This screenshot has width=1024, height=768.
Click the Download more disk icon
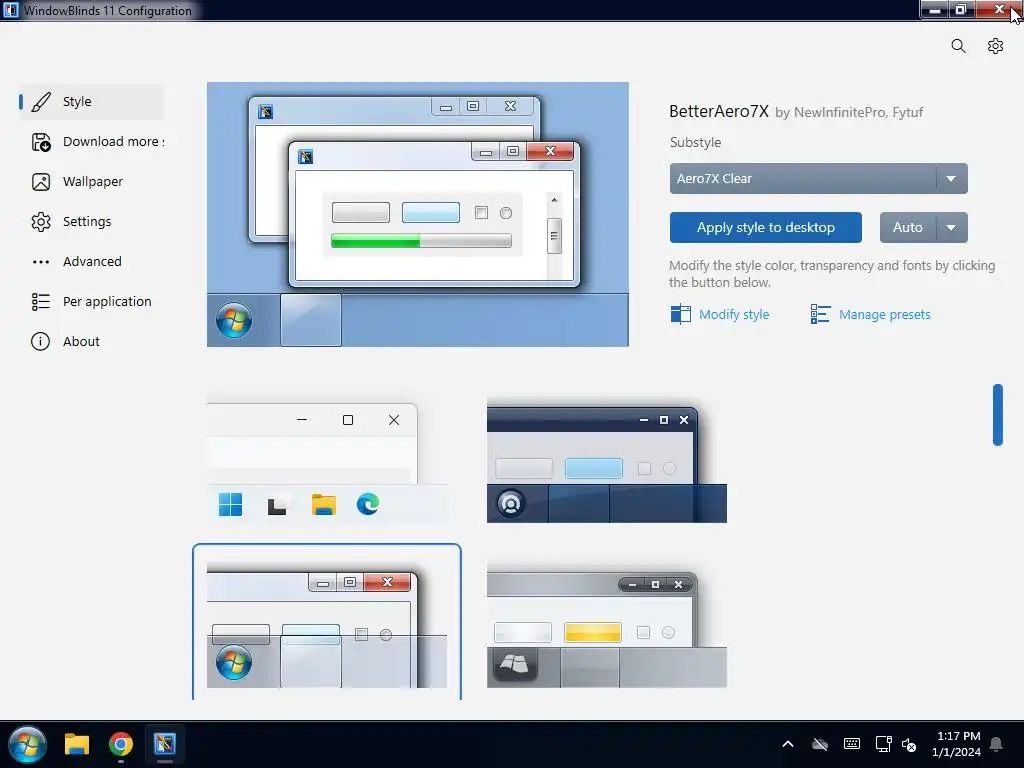(x=40, y=142)
